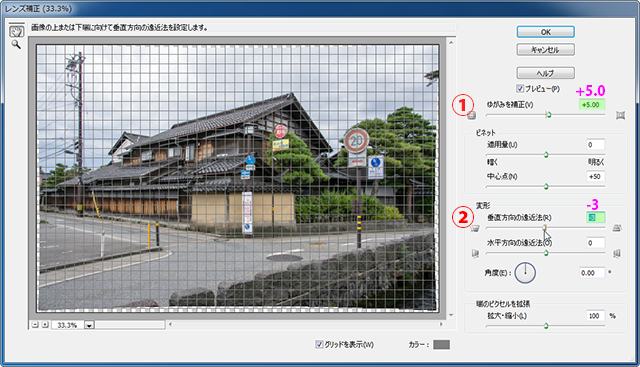The image size is (640, 367).
Task: Open help with the ヘルプ button
Action: tap(546, 73)
